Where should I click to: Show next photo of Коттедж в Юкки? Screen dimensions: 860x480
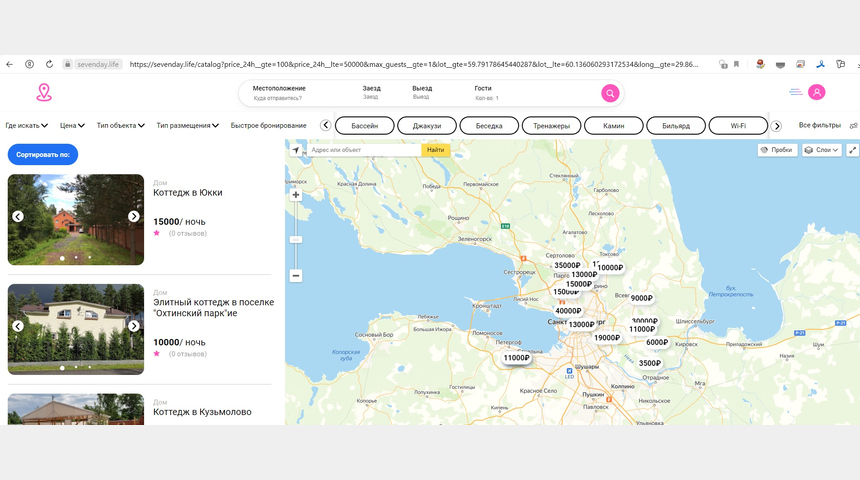pos(133,217)
